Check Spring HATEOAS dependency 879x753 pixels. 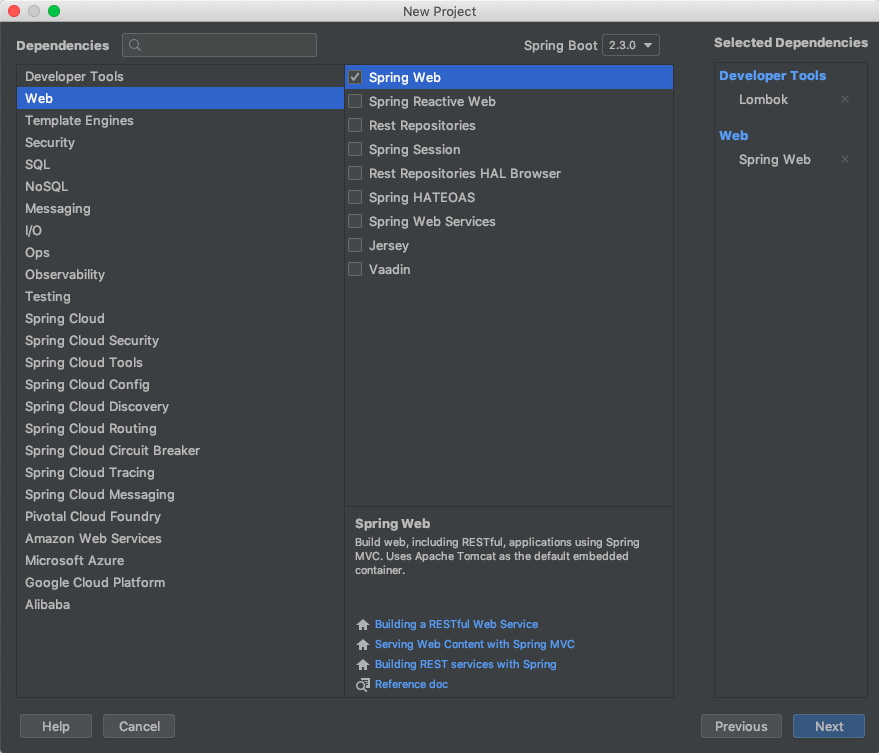pos(355,197)
